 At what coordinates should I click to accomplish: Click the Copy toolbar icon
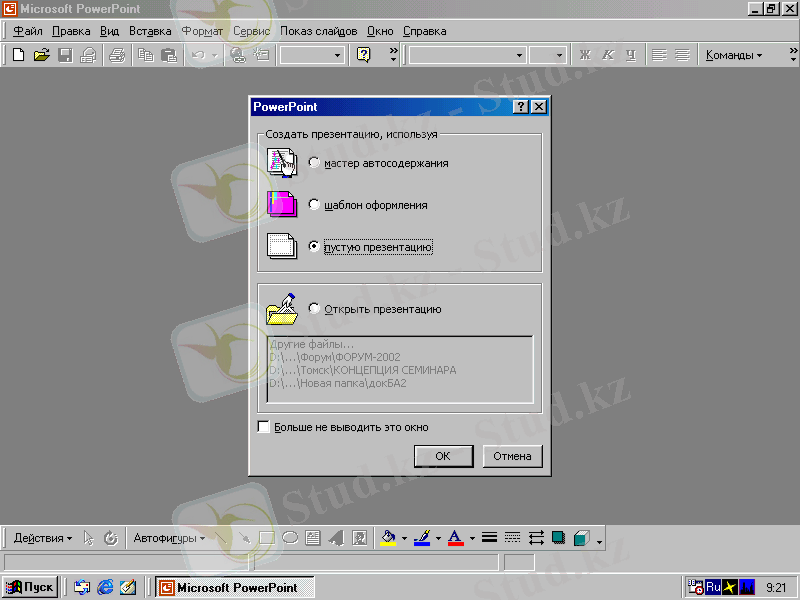click(146, 55)
